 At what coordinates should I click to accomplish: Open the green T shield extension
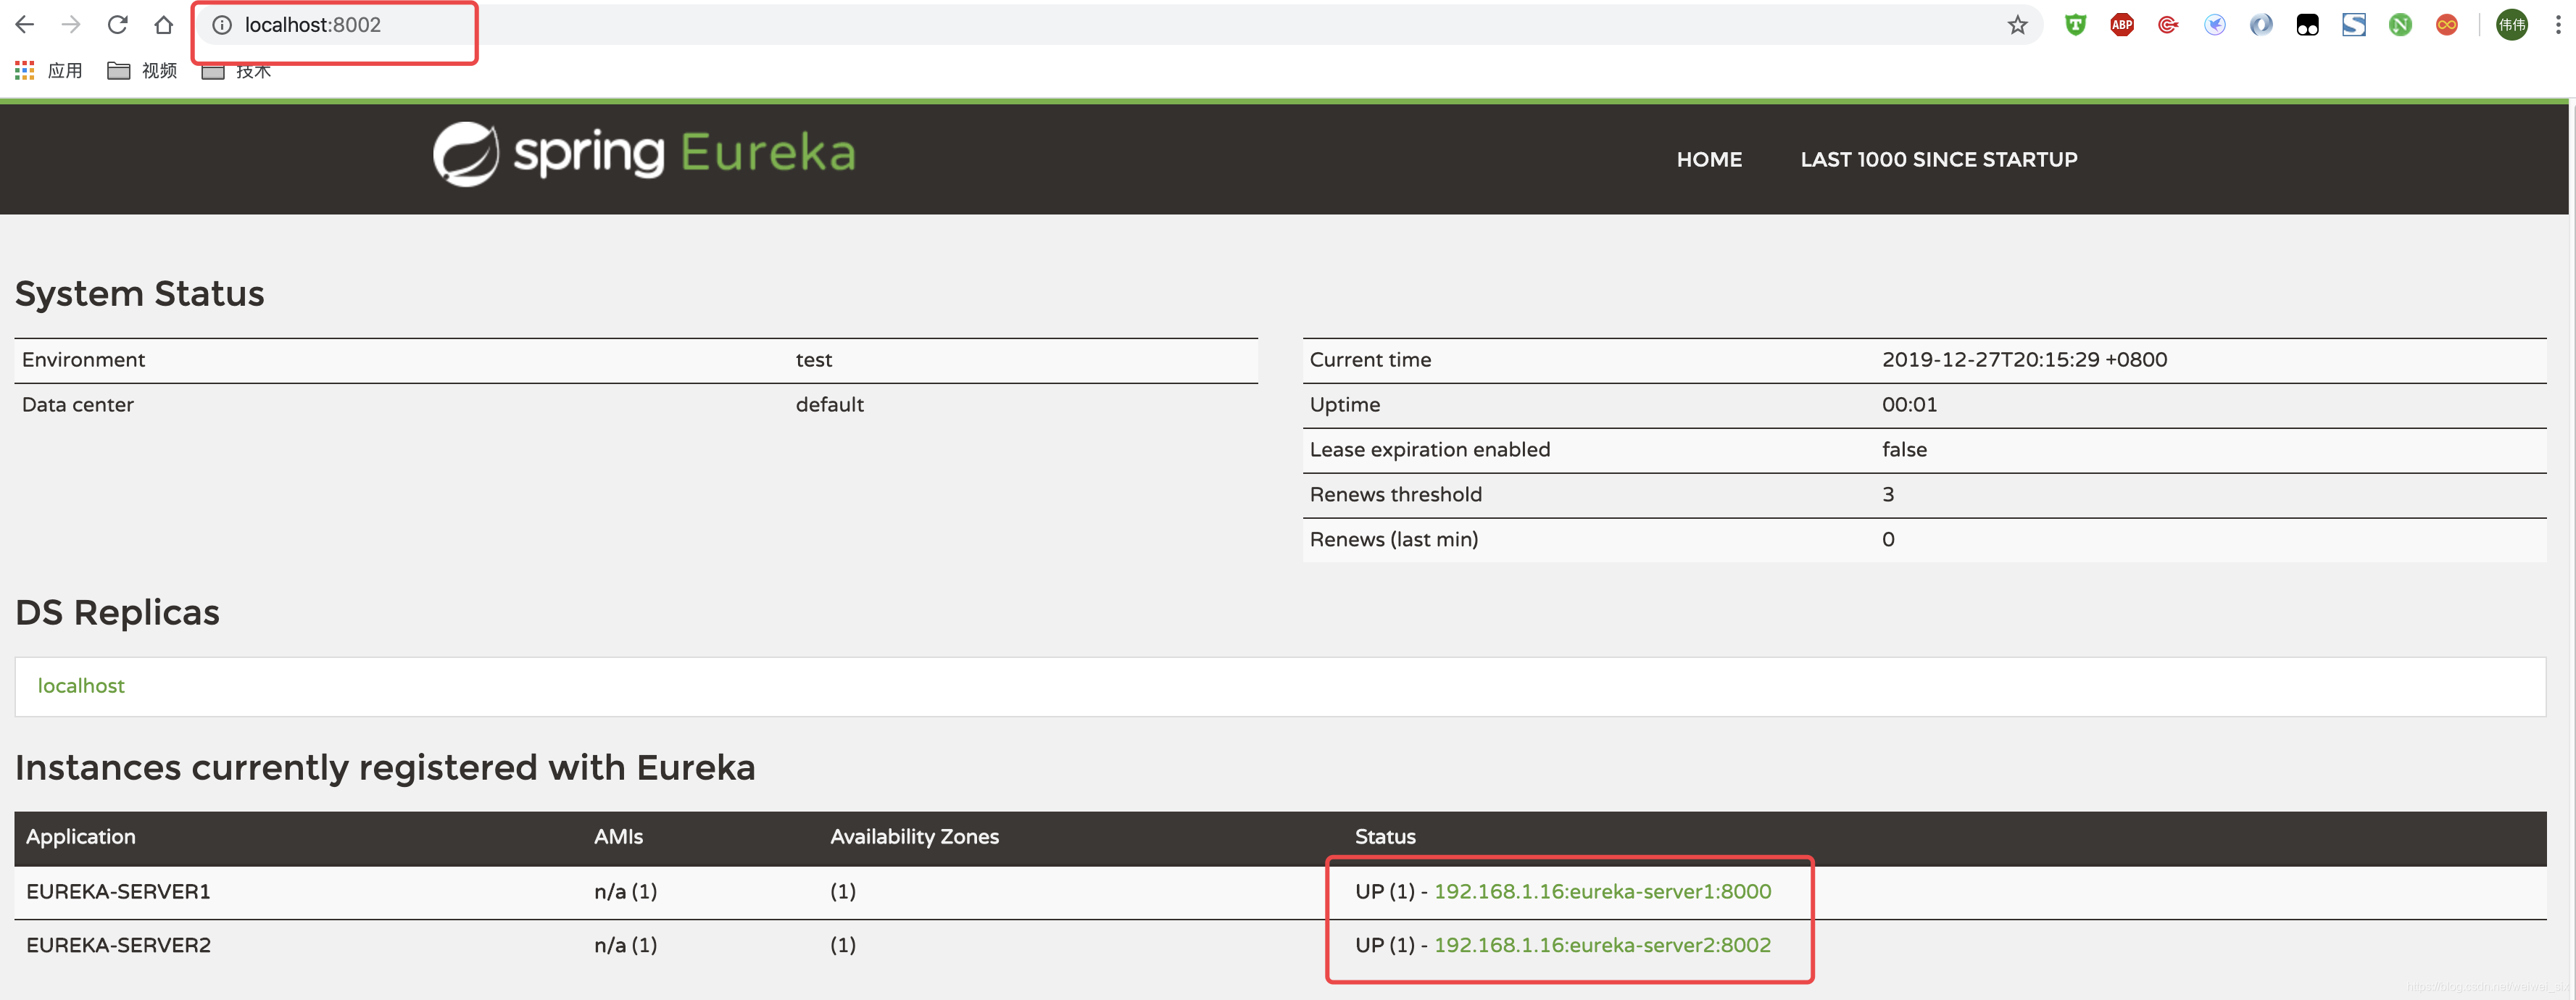click(2075, 25)
